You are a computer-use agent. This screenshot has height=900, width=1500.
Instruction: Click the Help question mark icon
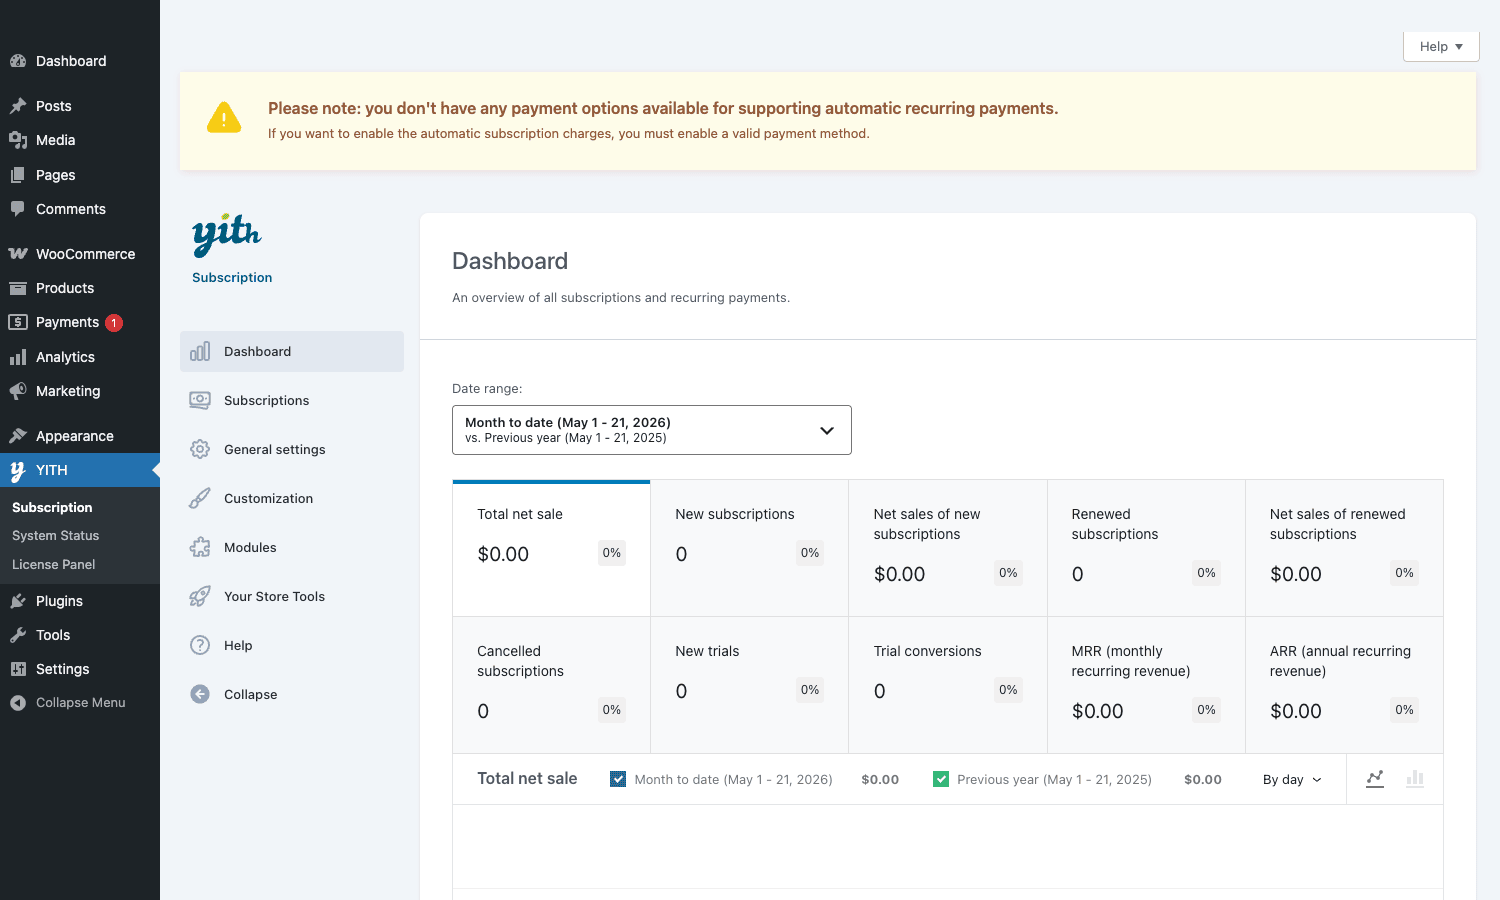click(200, 645)
